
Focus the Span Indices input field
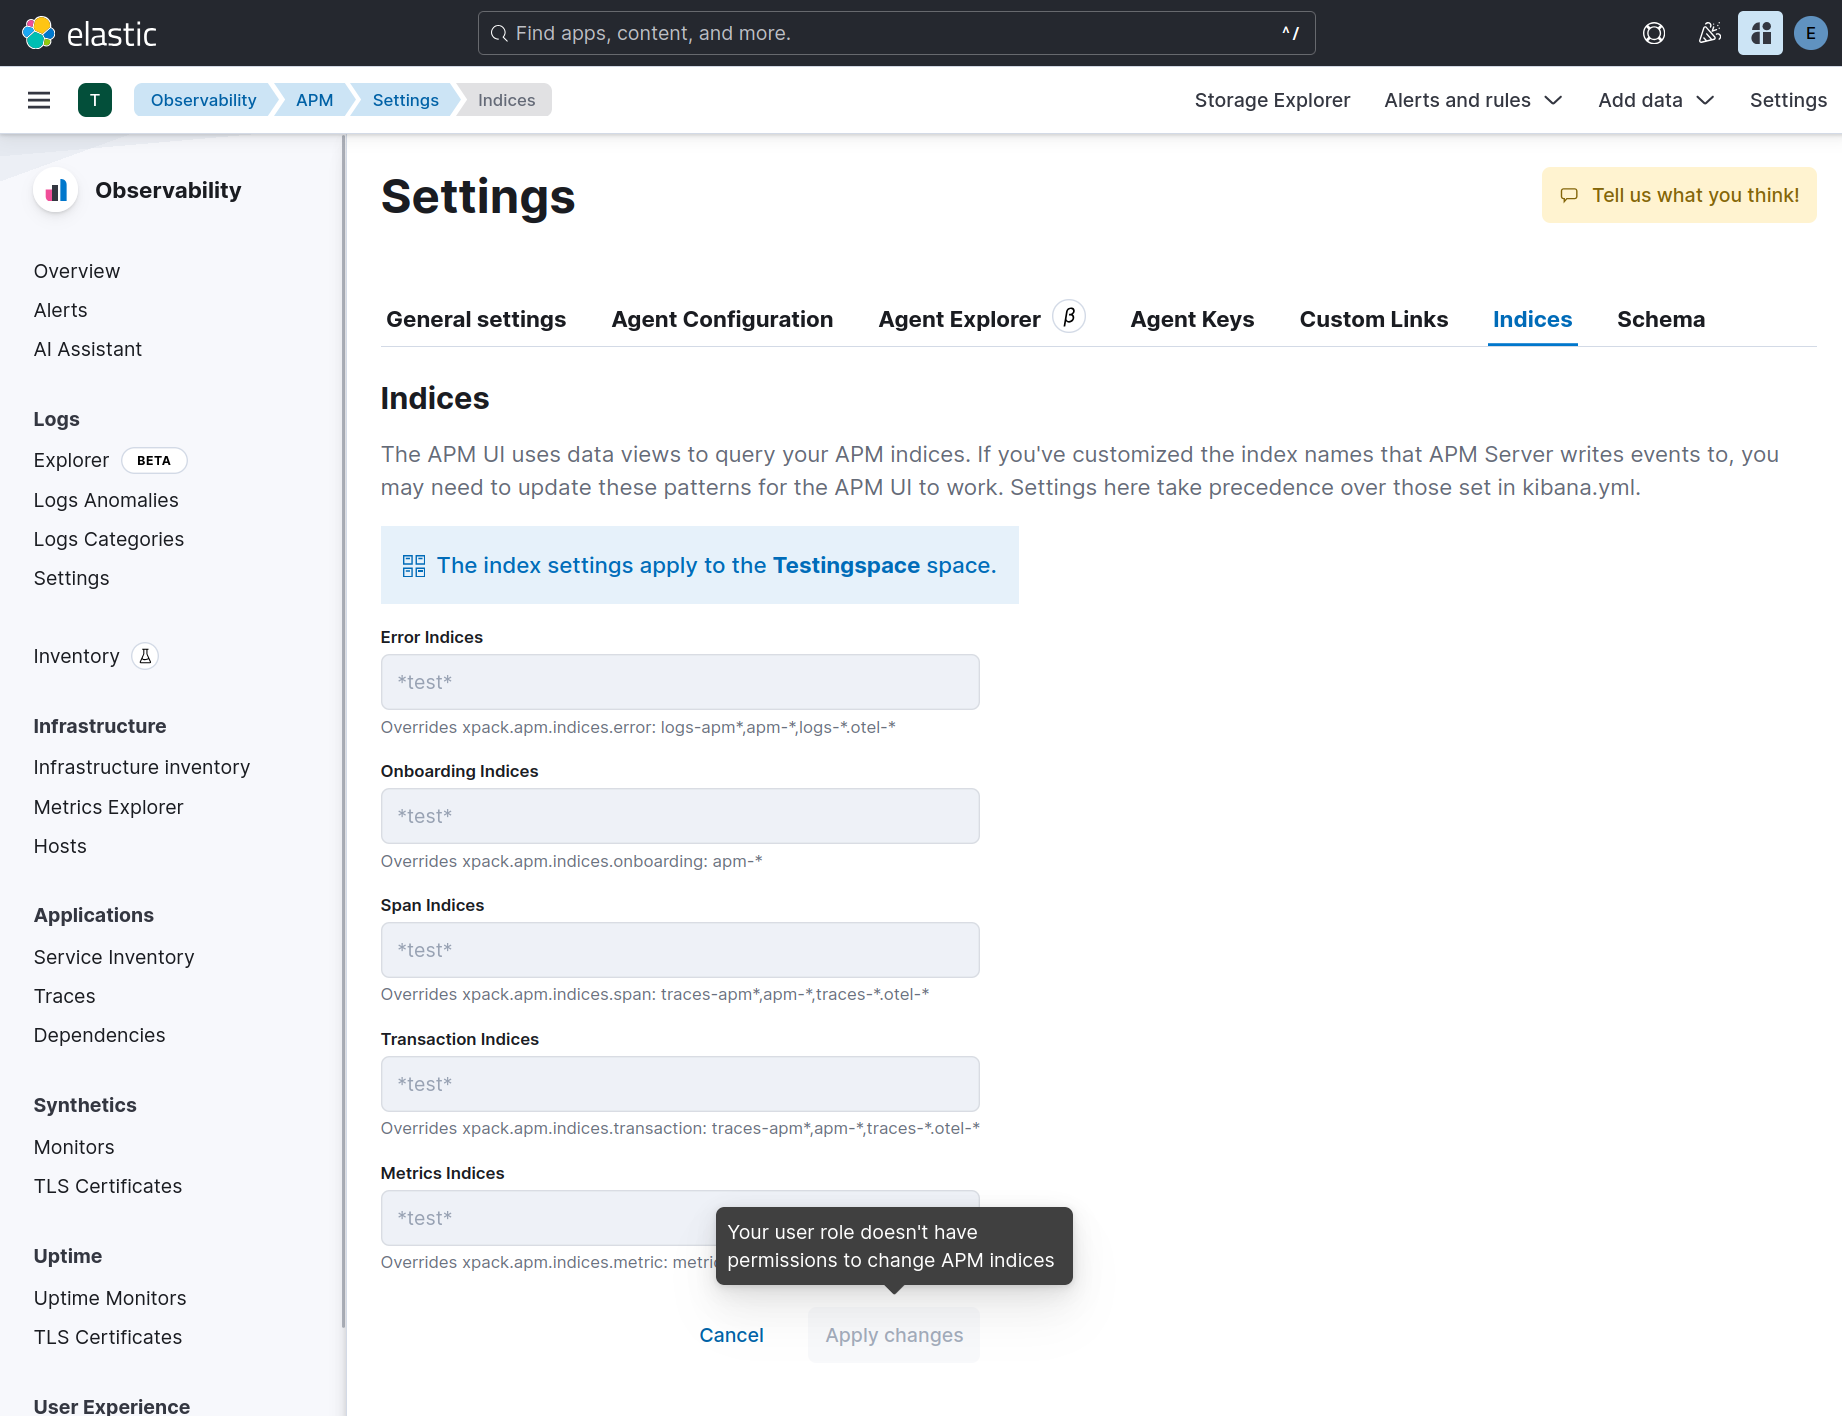pyautogui.click(x=680, y=950)
